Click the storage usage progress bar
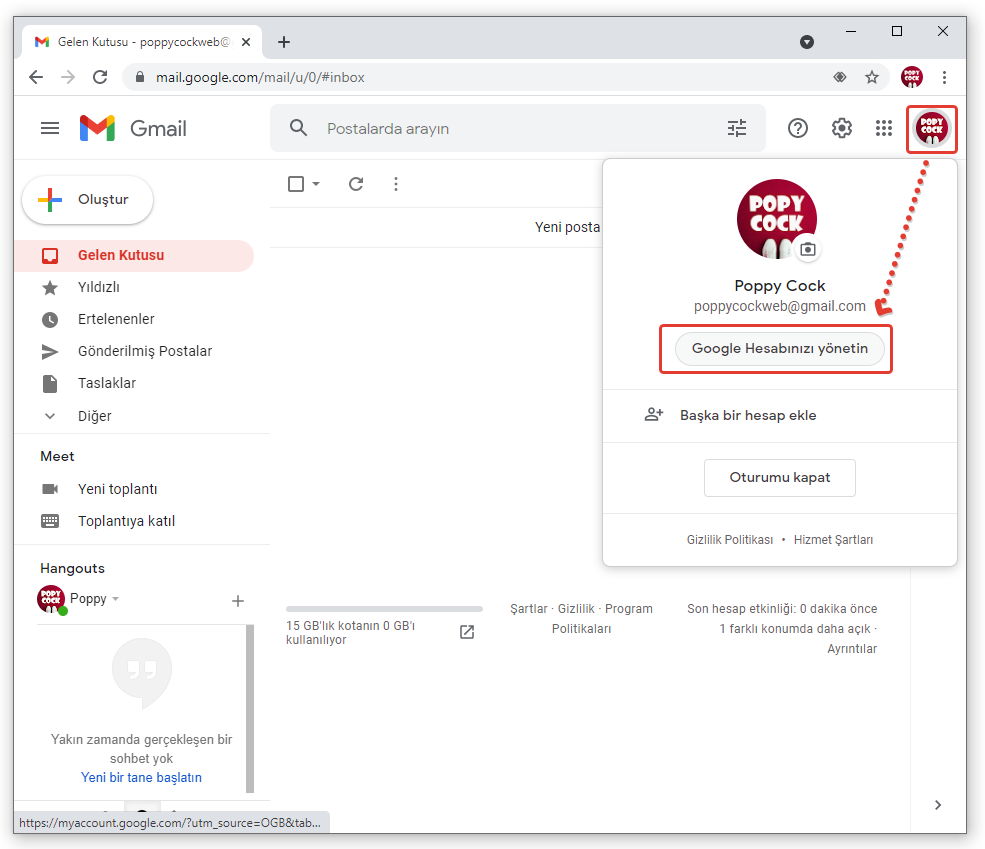Image resolution: width=985 pixels, height=849 pixels. click(x=384, y=608)
